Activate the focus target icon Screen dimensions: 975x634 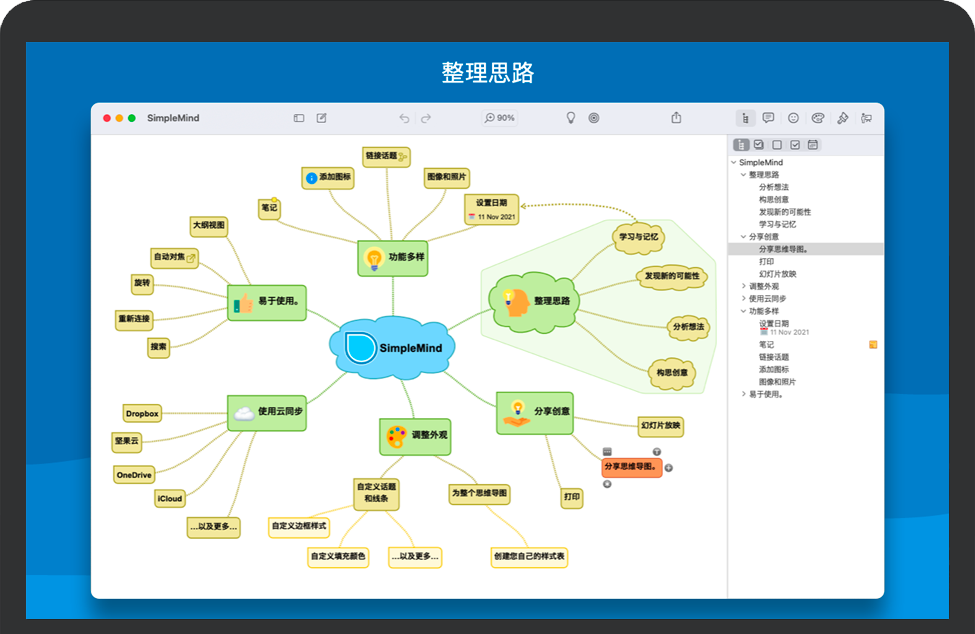594,118
